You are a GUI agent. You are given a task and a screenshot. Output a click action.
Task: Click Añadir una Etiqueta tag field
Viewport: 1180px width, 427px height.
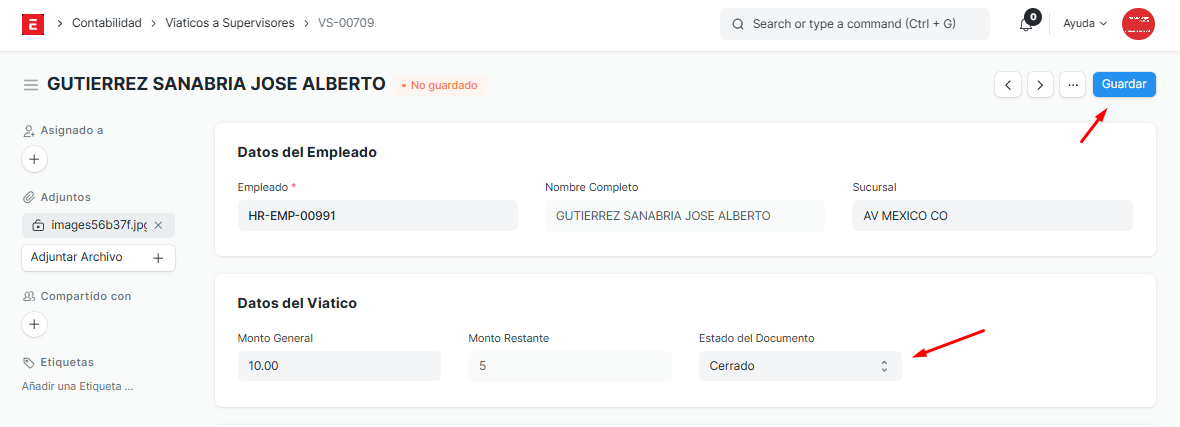78,386
